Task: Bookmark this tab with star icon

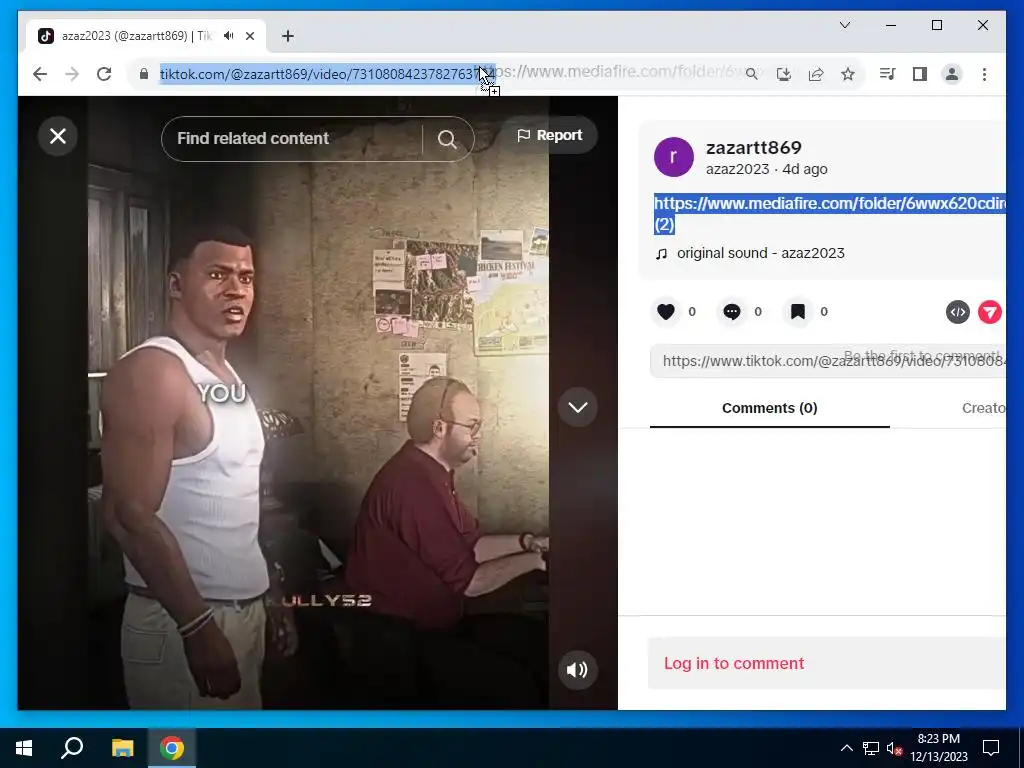Action: coord(848,74)
